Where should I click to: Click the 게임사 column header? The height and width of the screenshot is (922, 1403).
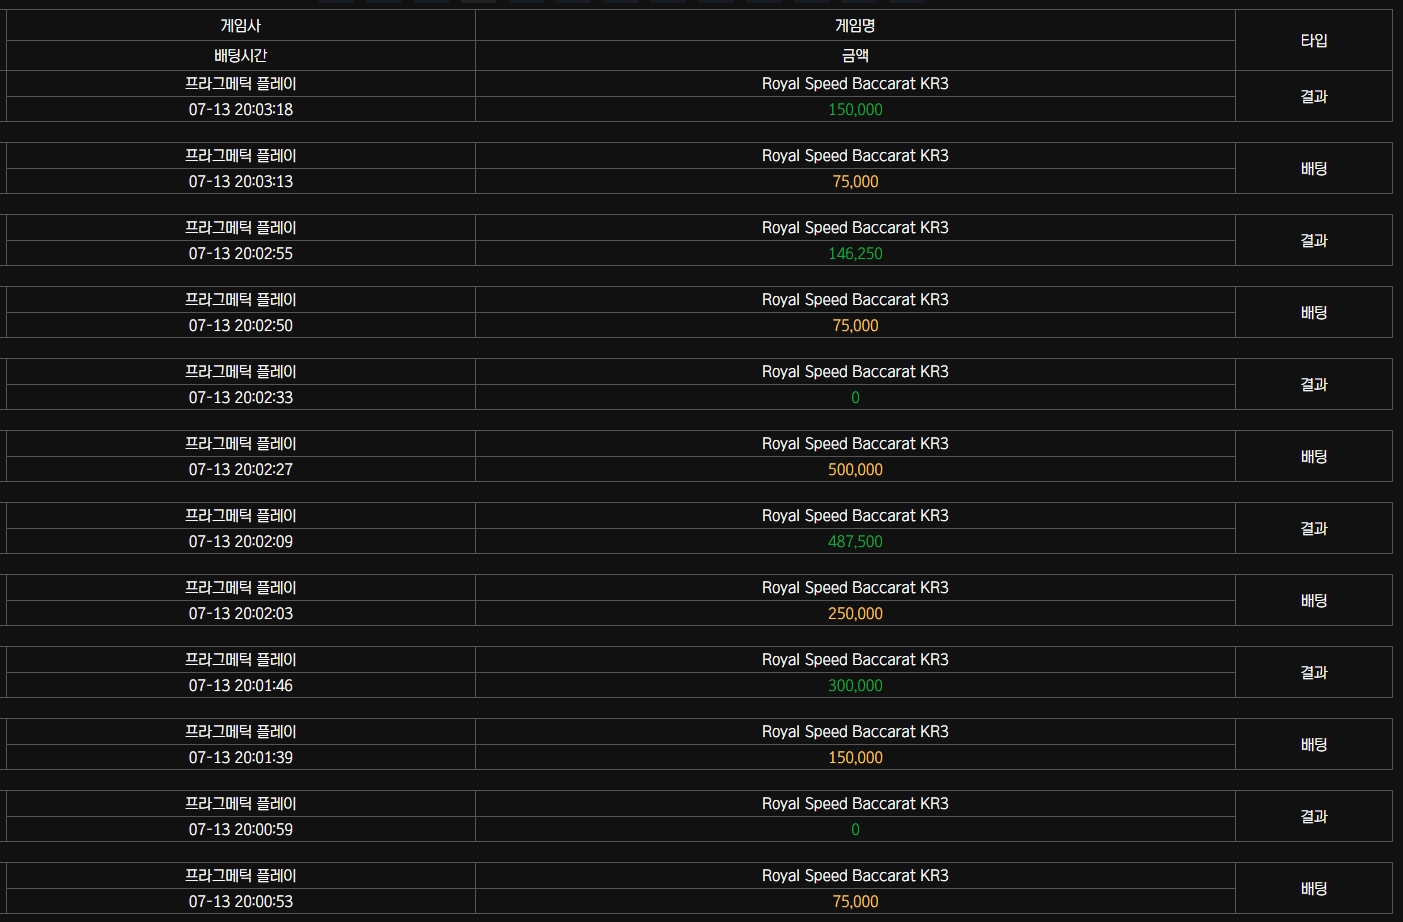pyautogui.click(x=241, y=26)
